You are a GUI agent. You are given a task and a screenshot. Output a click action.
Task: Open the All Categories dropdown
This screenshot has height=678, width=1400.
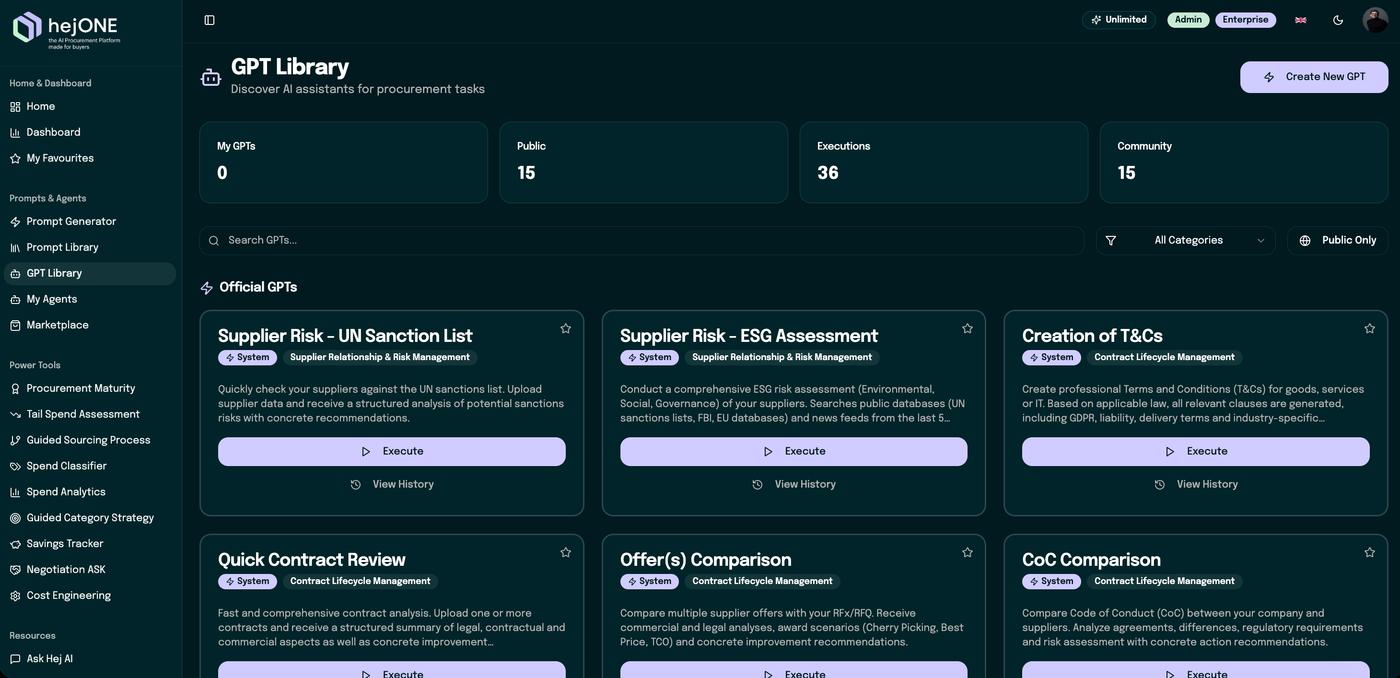[x=1186, y=240]
